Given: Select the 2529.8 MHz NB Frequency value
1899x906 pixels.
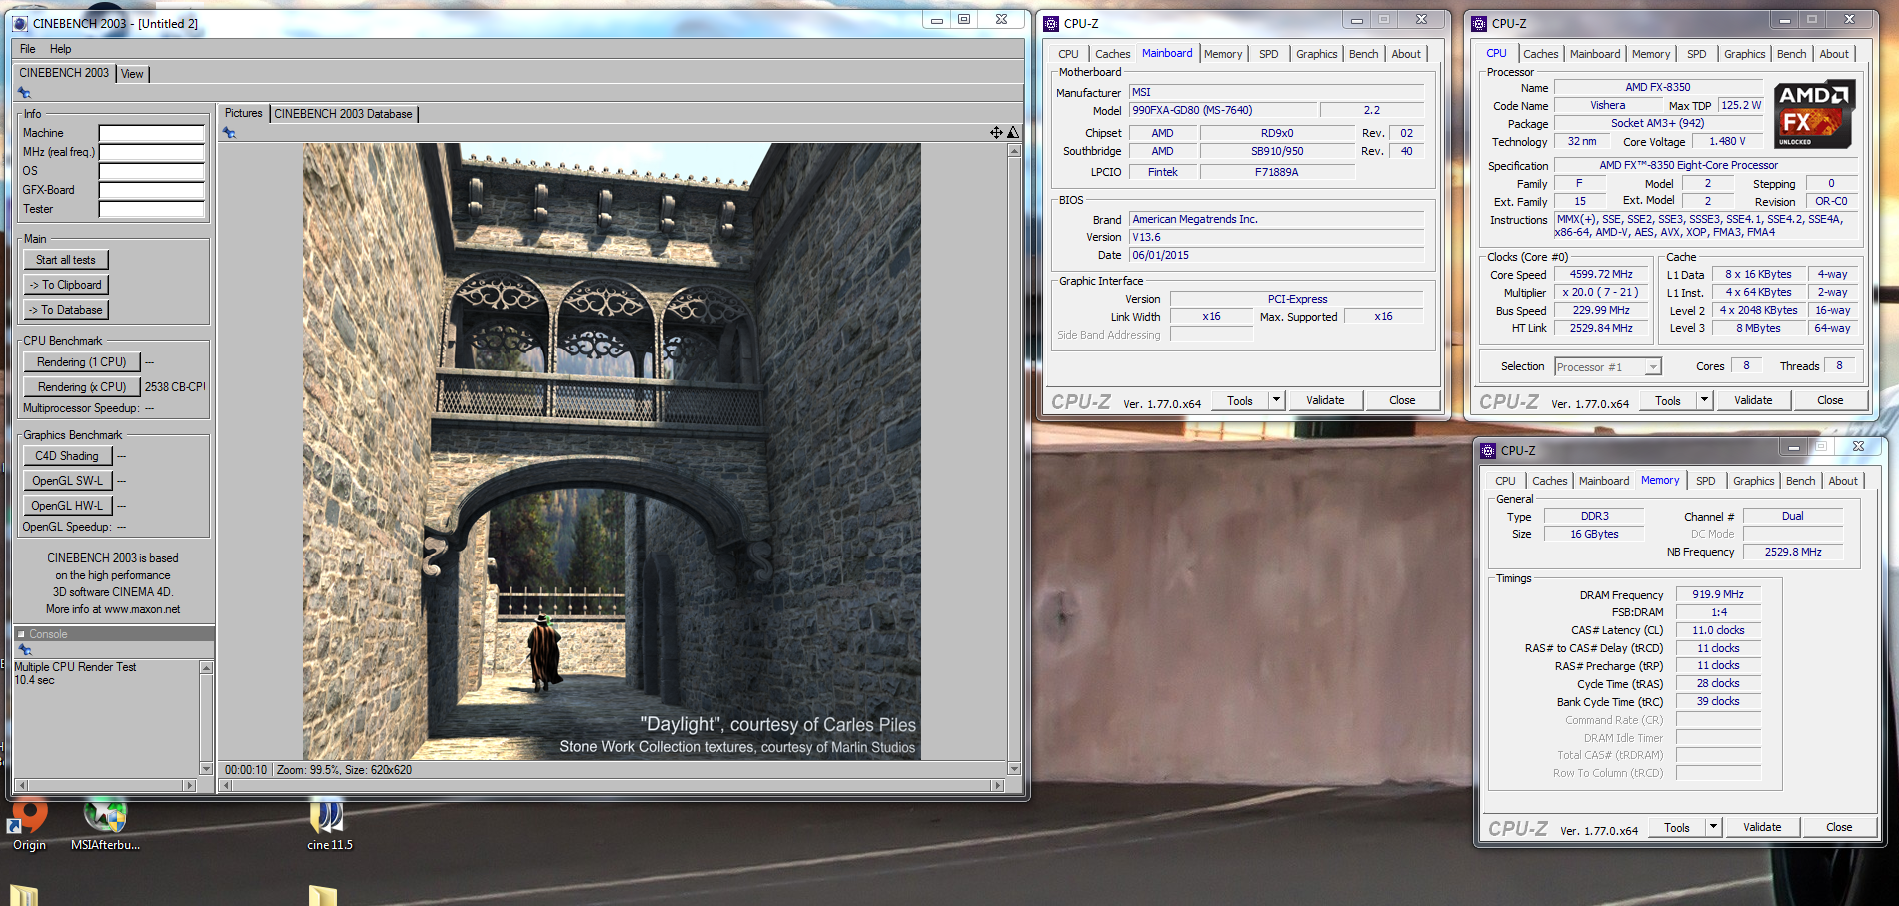Looking at the screenshot, I should point(1792,552).
